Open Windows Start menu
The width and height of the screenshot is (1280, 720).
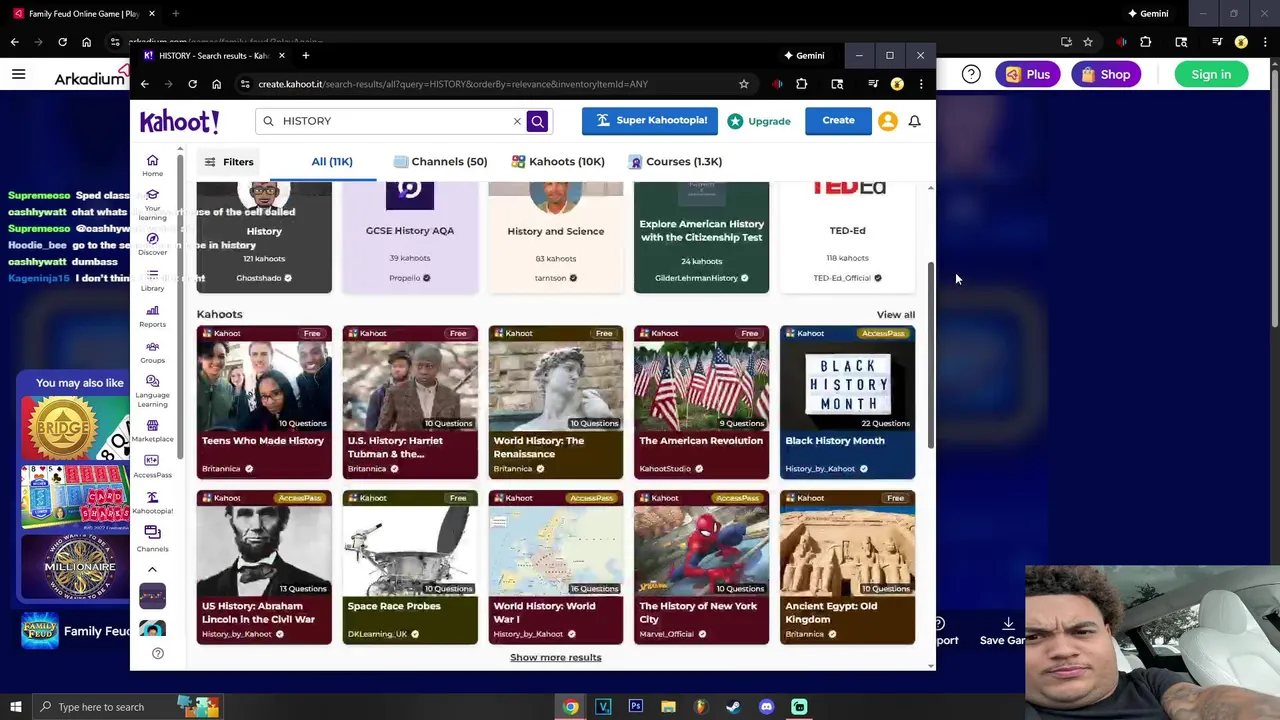tap(15, 707)
